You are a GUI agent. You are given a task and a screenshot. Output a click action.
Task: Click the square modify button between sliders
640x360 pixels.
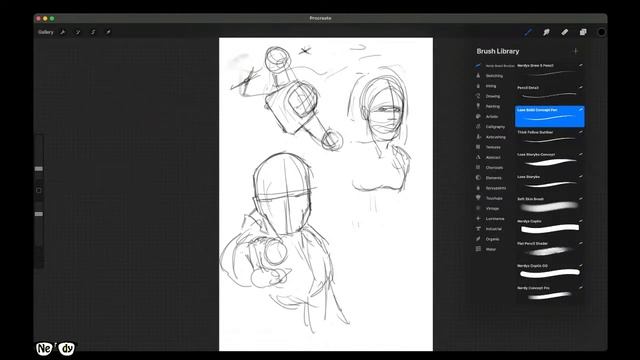(x=39, y=190)
